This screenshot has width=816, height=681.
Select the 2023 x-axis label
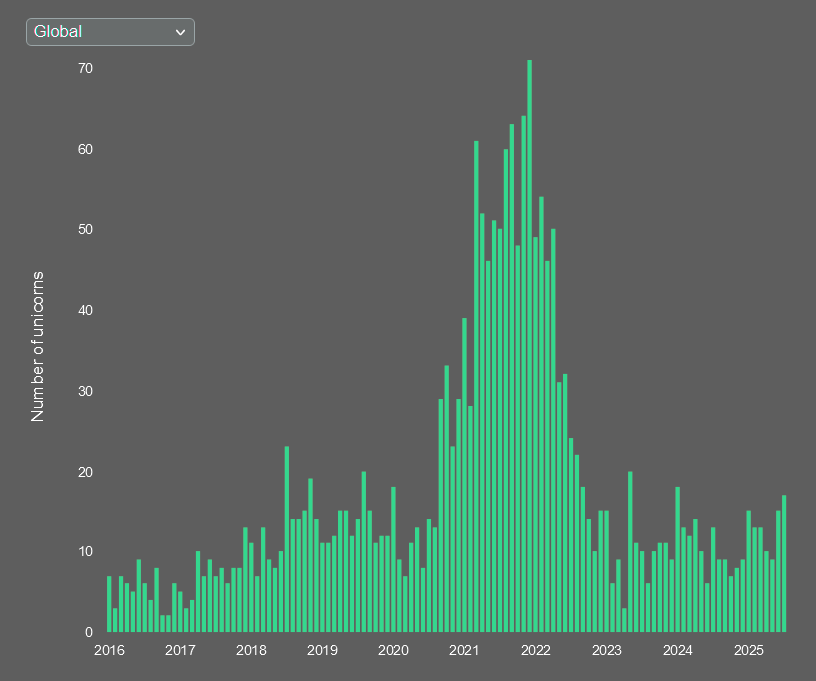pyautogui.click(x=607, y=650)
